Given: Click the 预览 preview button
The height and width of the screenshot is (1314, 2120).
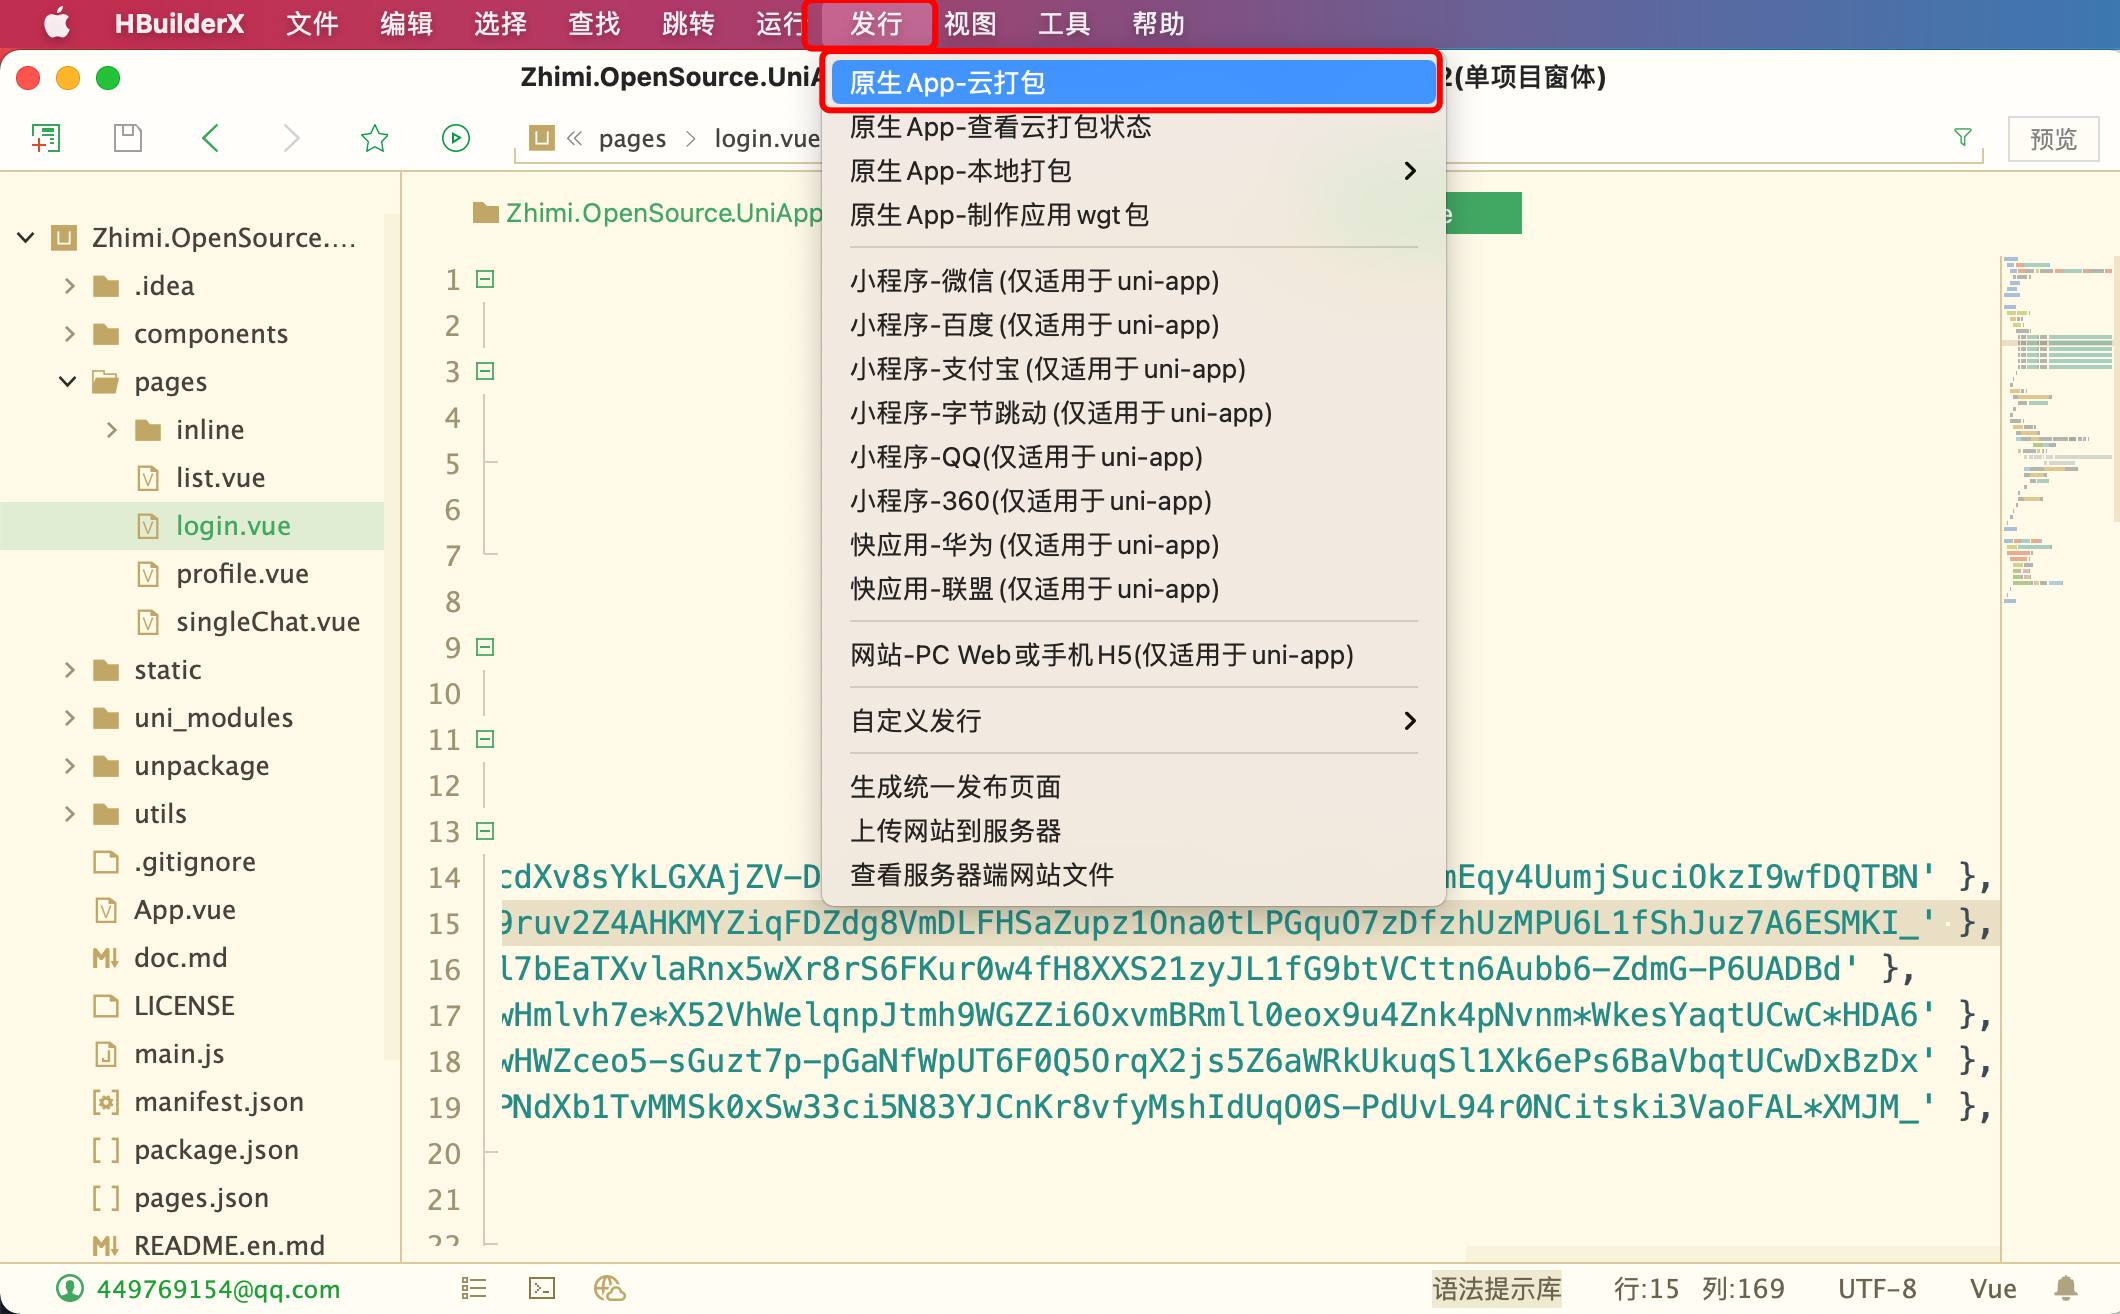Looking at the screenshot, I should 2052,139.
